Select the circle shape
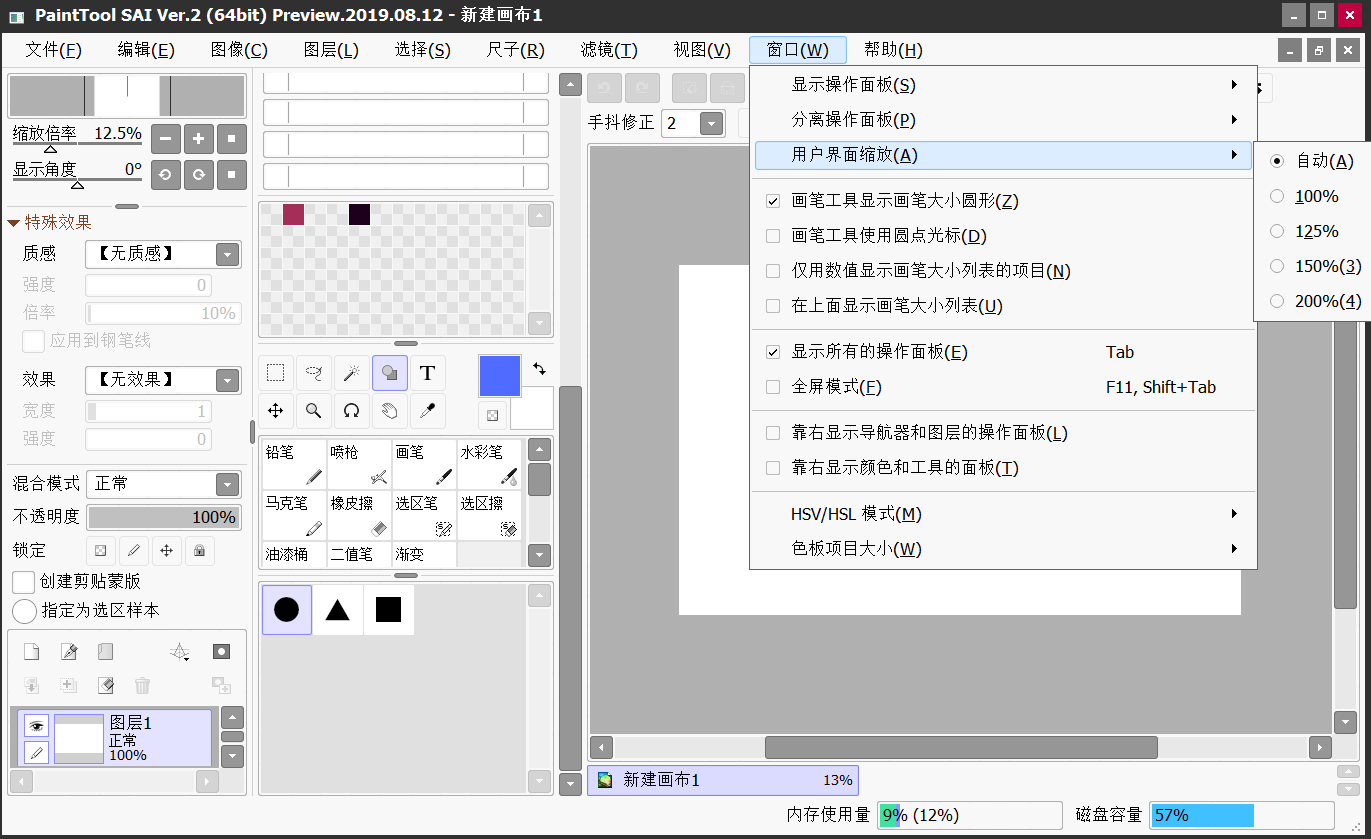 tap(287, 610)
